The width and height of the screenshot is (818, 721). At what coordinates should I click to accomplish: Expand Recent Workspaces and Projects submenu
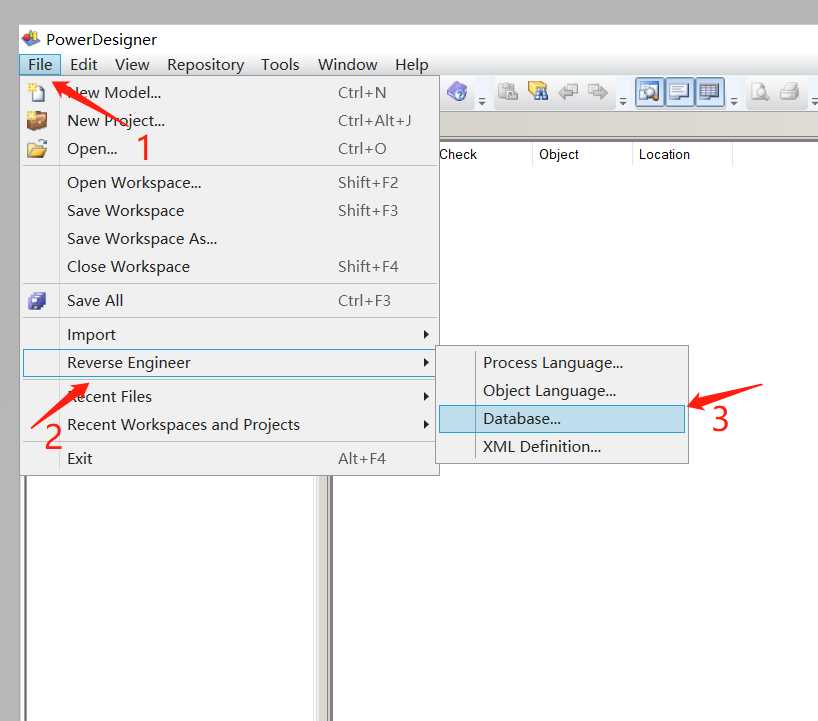(x=230, y=425)
